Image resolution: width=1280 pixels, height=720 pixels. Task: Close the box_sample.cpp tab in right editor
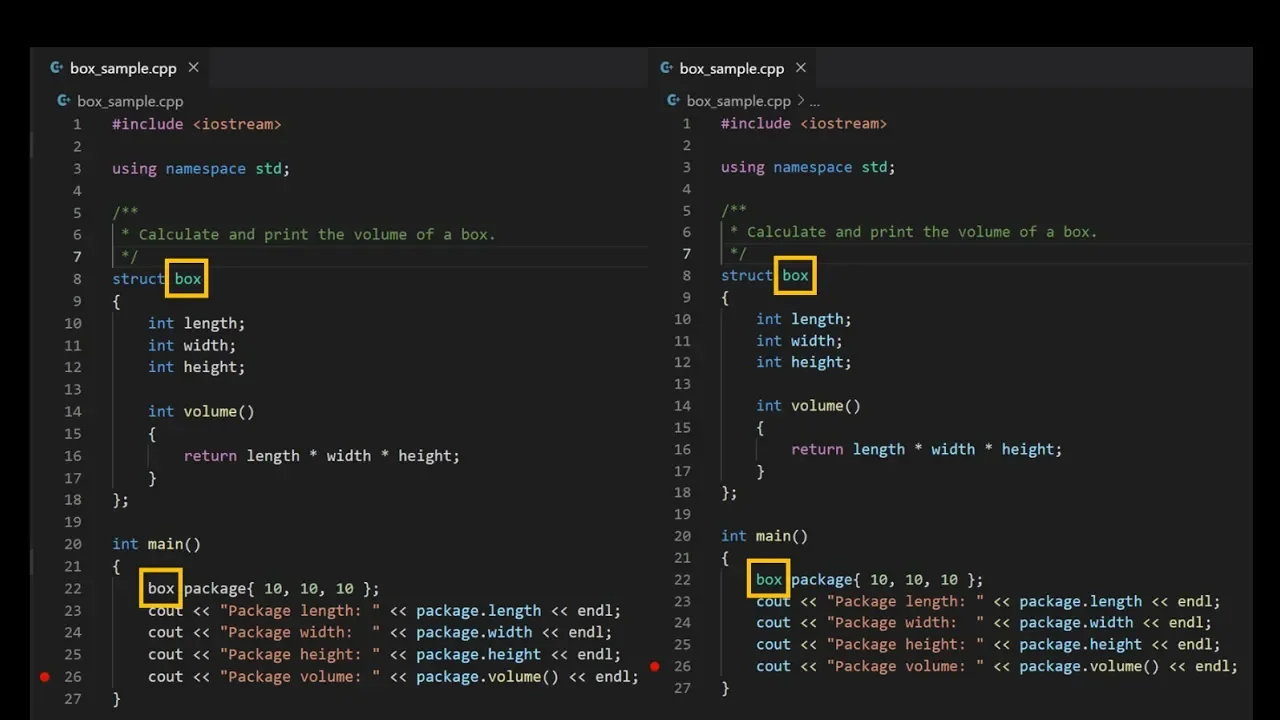[800, 67]
